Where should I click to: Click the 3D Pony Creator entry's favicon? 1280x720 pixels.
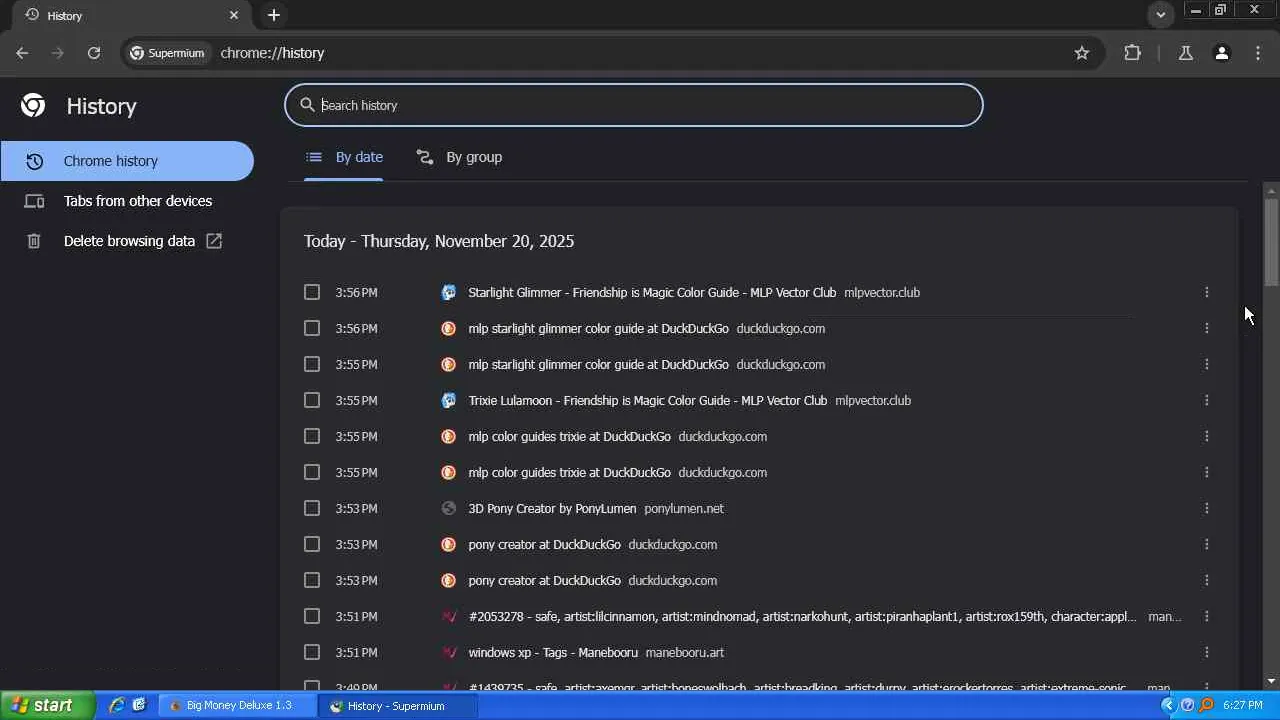point(449,509)
